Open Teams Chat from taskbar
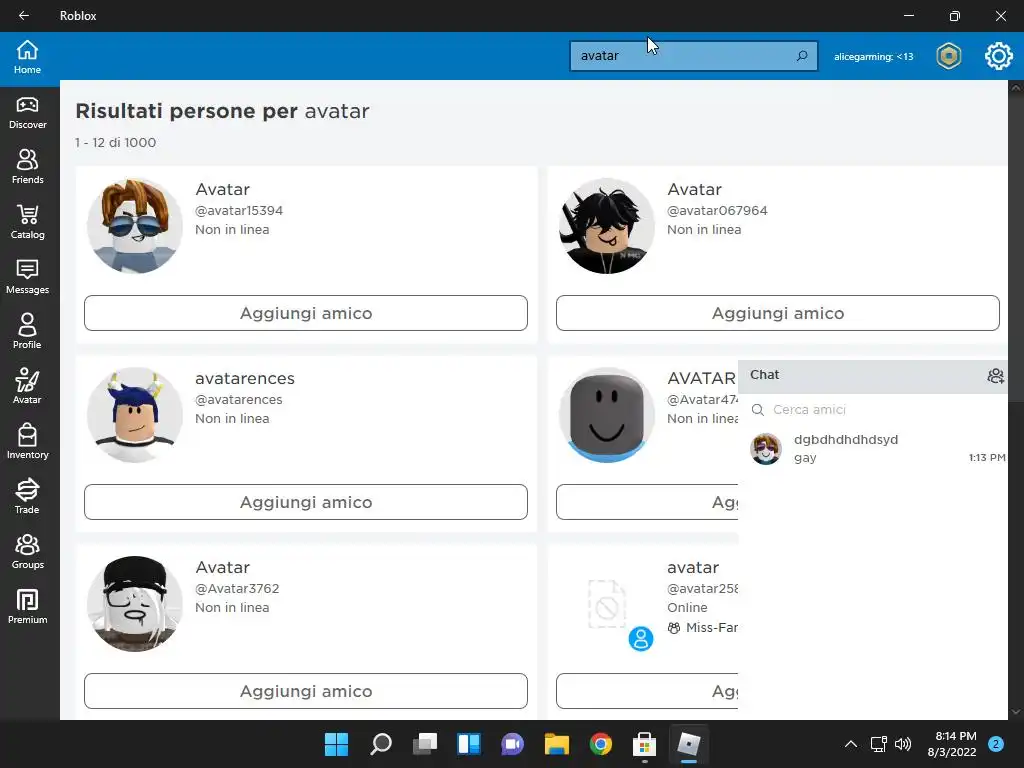 (513, 744)
